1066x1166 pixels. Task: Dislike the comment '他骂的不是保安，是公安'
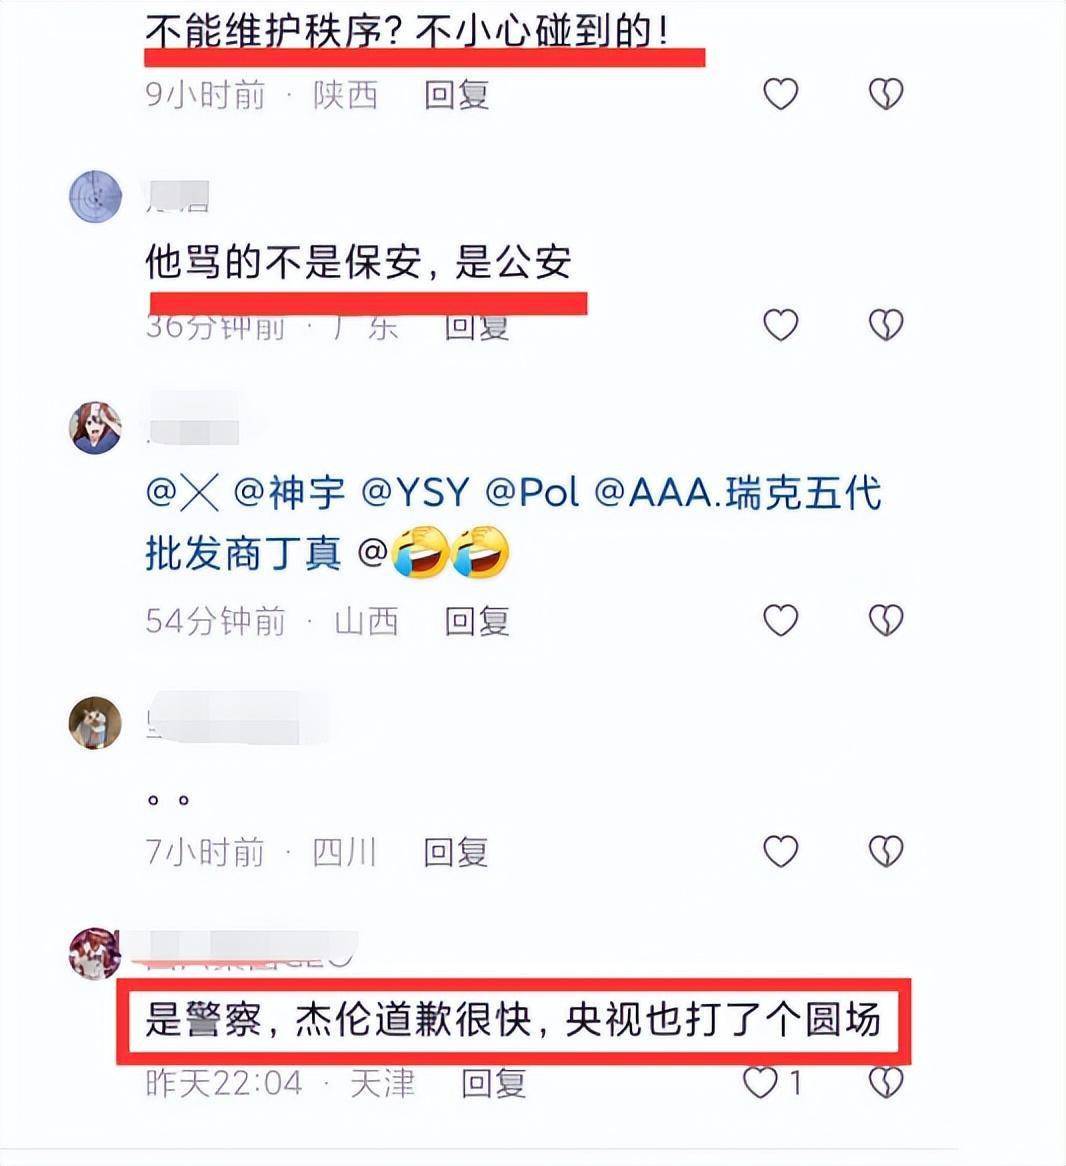(x=886, y=326)
